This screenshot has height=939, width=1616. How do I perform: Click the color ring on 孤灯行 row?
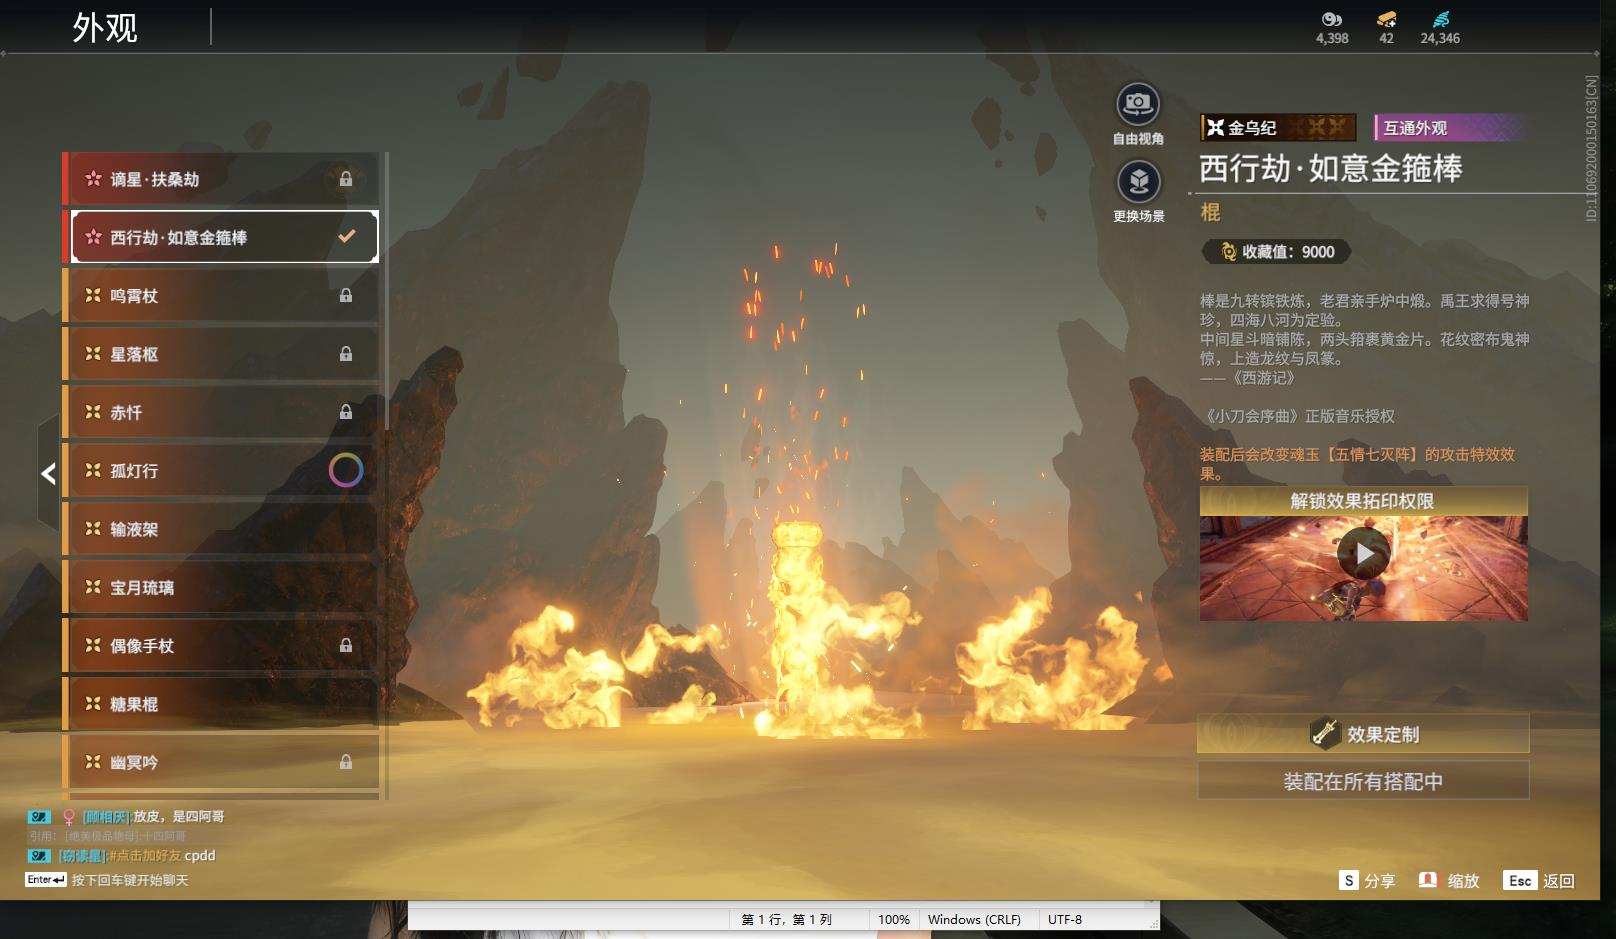(346, 470)
